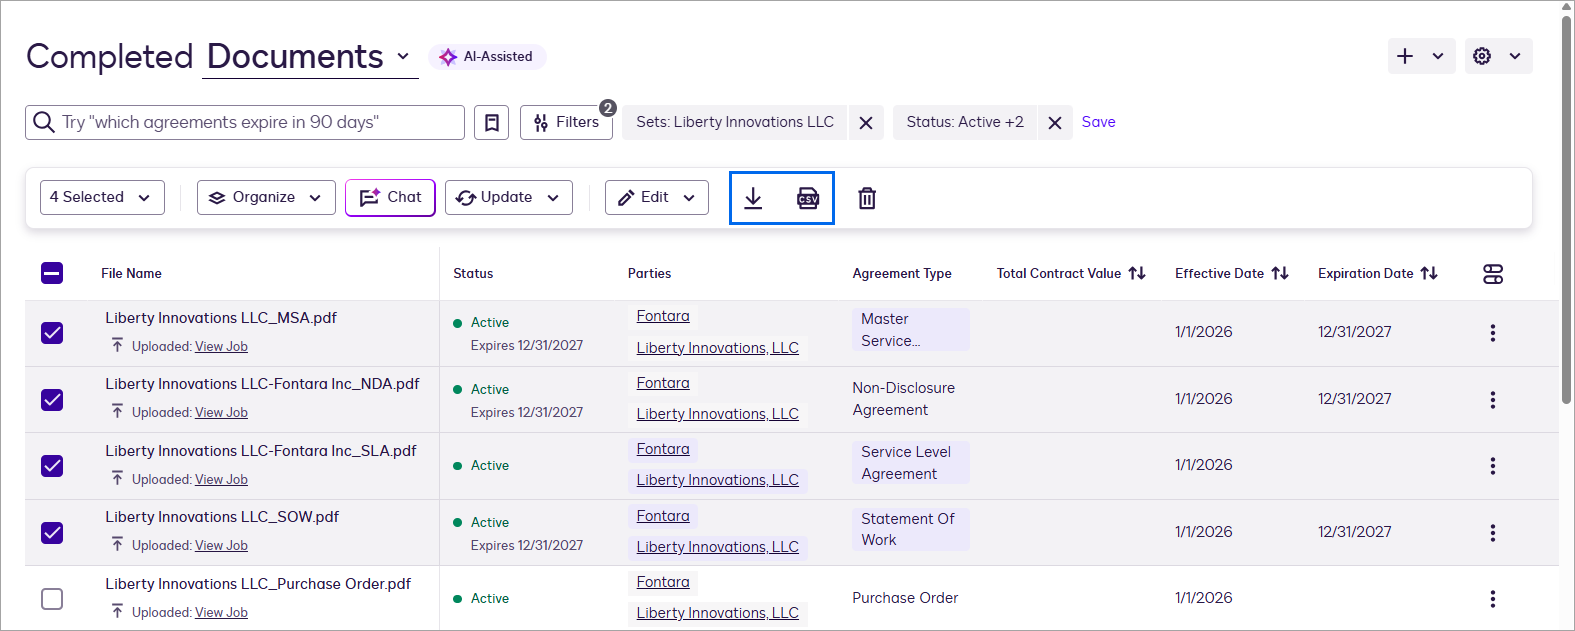Click Master Service agreement type tag

tap(910, 330)
